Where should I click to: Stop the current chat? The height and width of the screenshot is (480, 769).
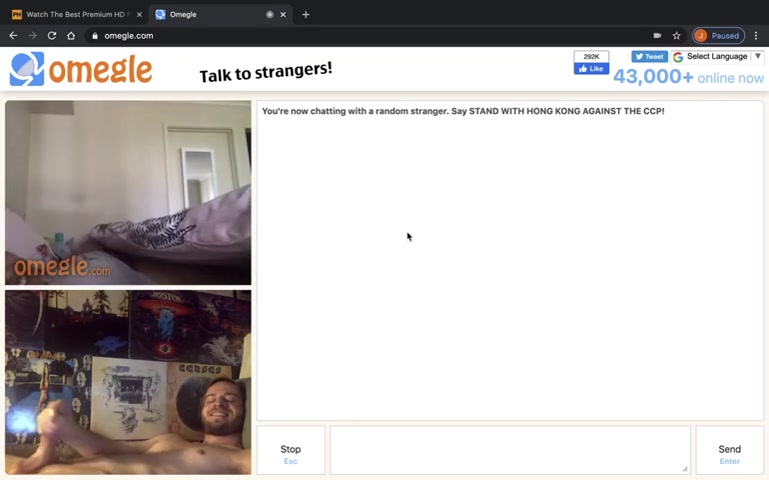coord(291,450)
